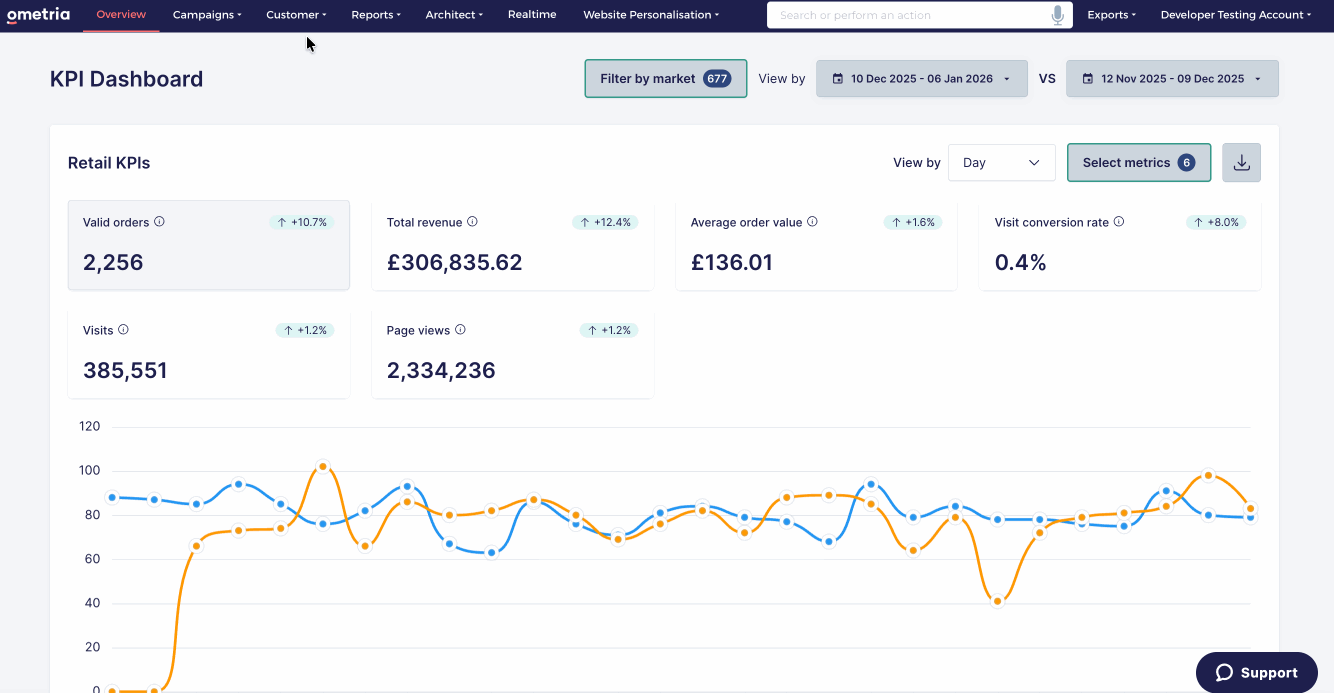
Task: Click the Select metrics button
Action: (1139, 163)
